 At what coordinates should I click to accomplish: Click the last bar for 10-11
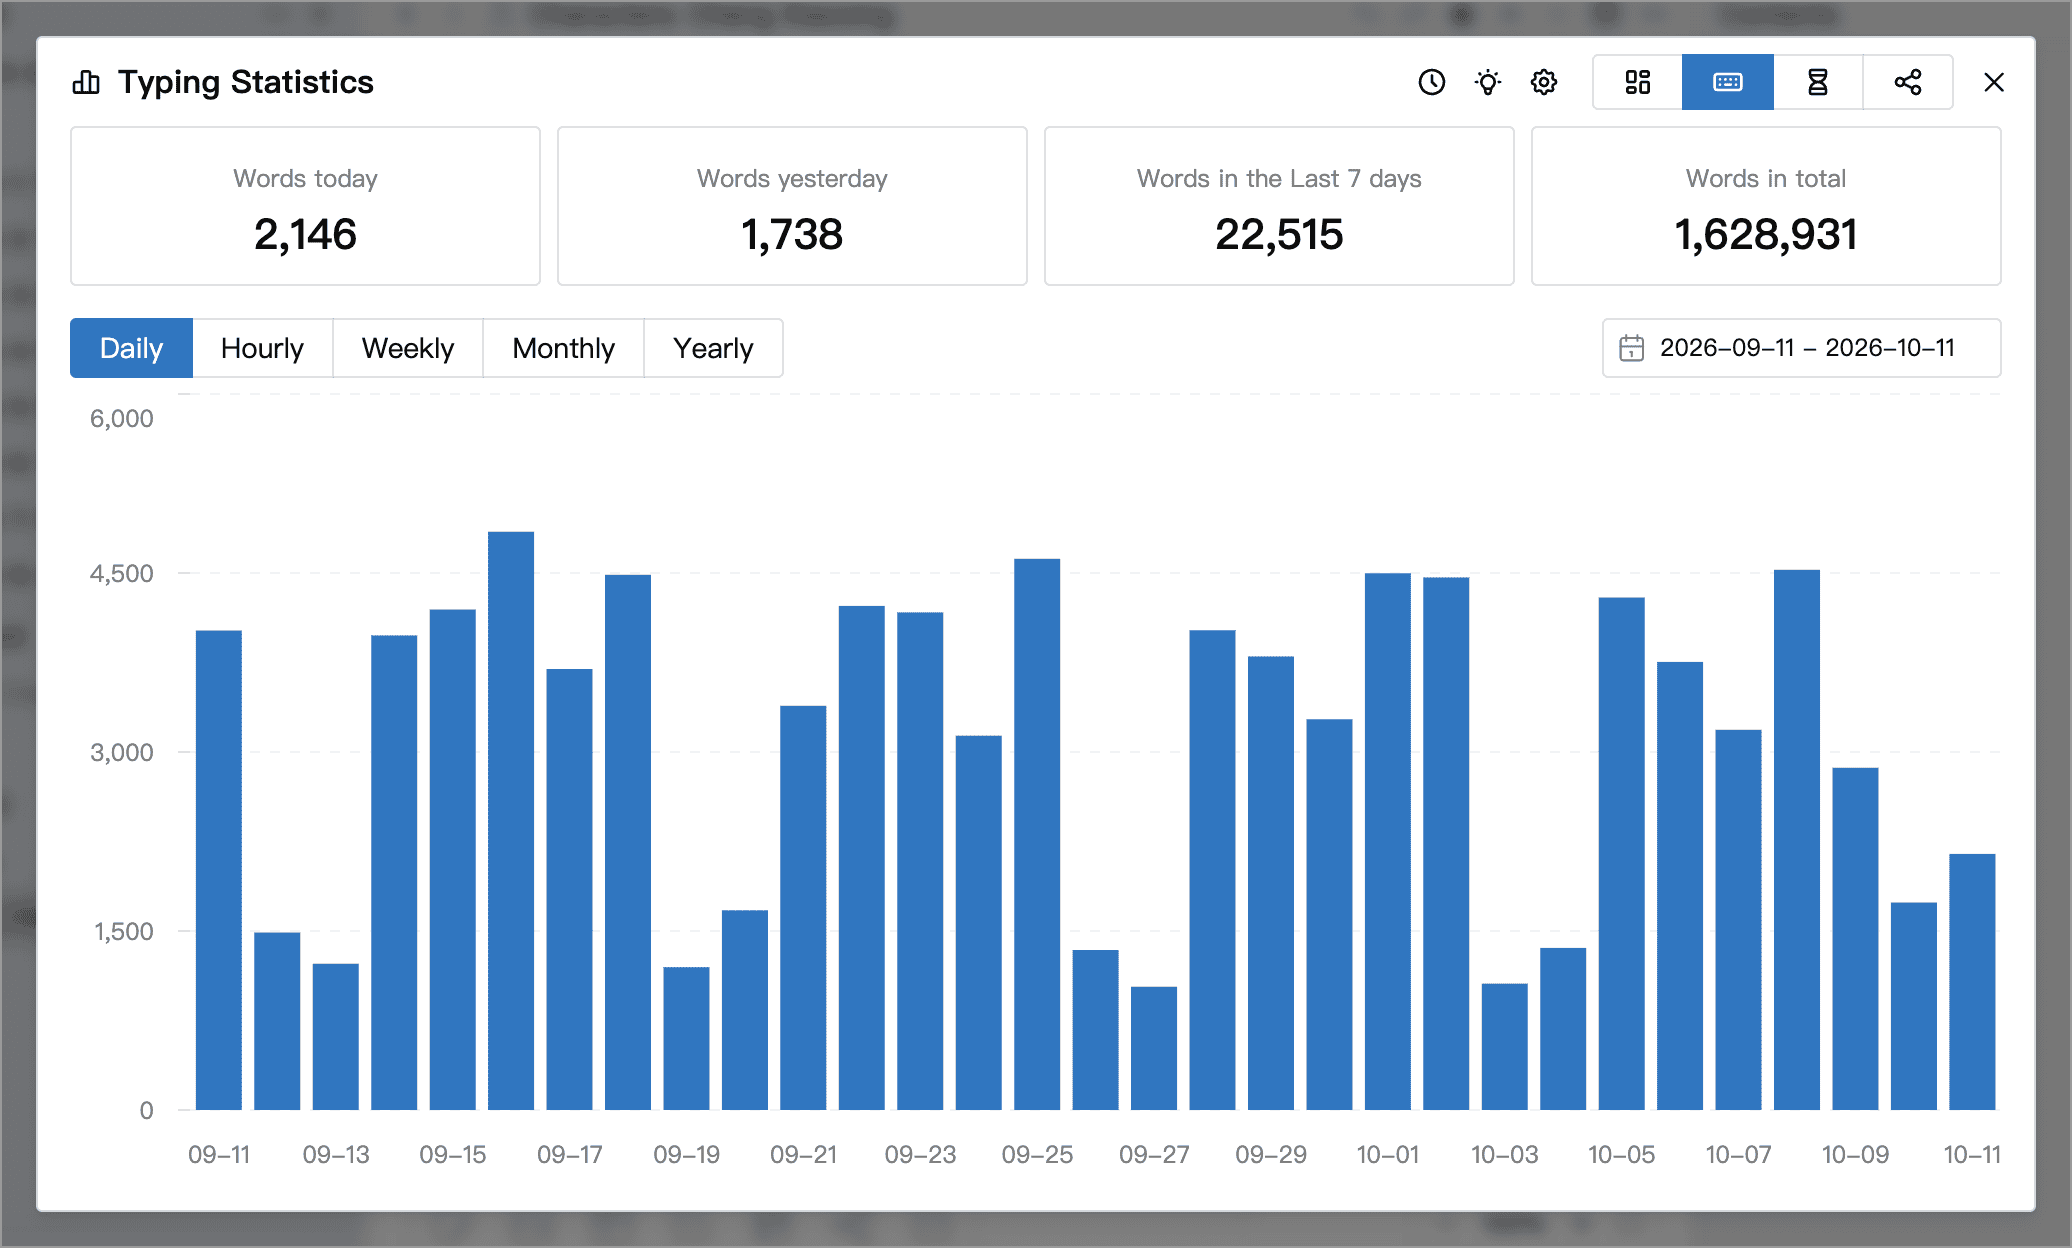tap(1972, 982)
